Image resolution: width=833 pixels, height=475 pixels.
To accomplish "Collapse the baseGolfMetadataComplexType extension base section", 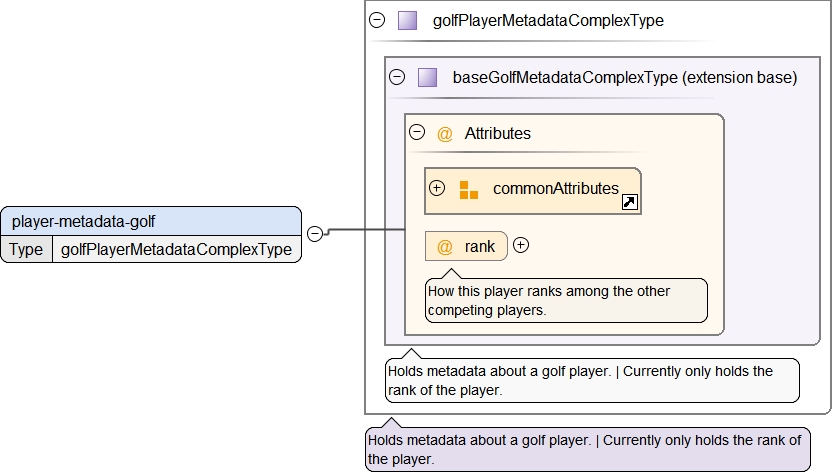I will pyautogui.click(x=397, y=77).
